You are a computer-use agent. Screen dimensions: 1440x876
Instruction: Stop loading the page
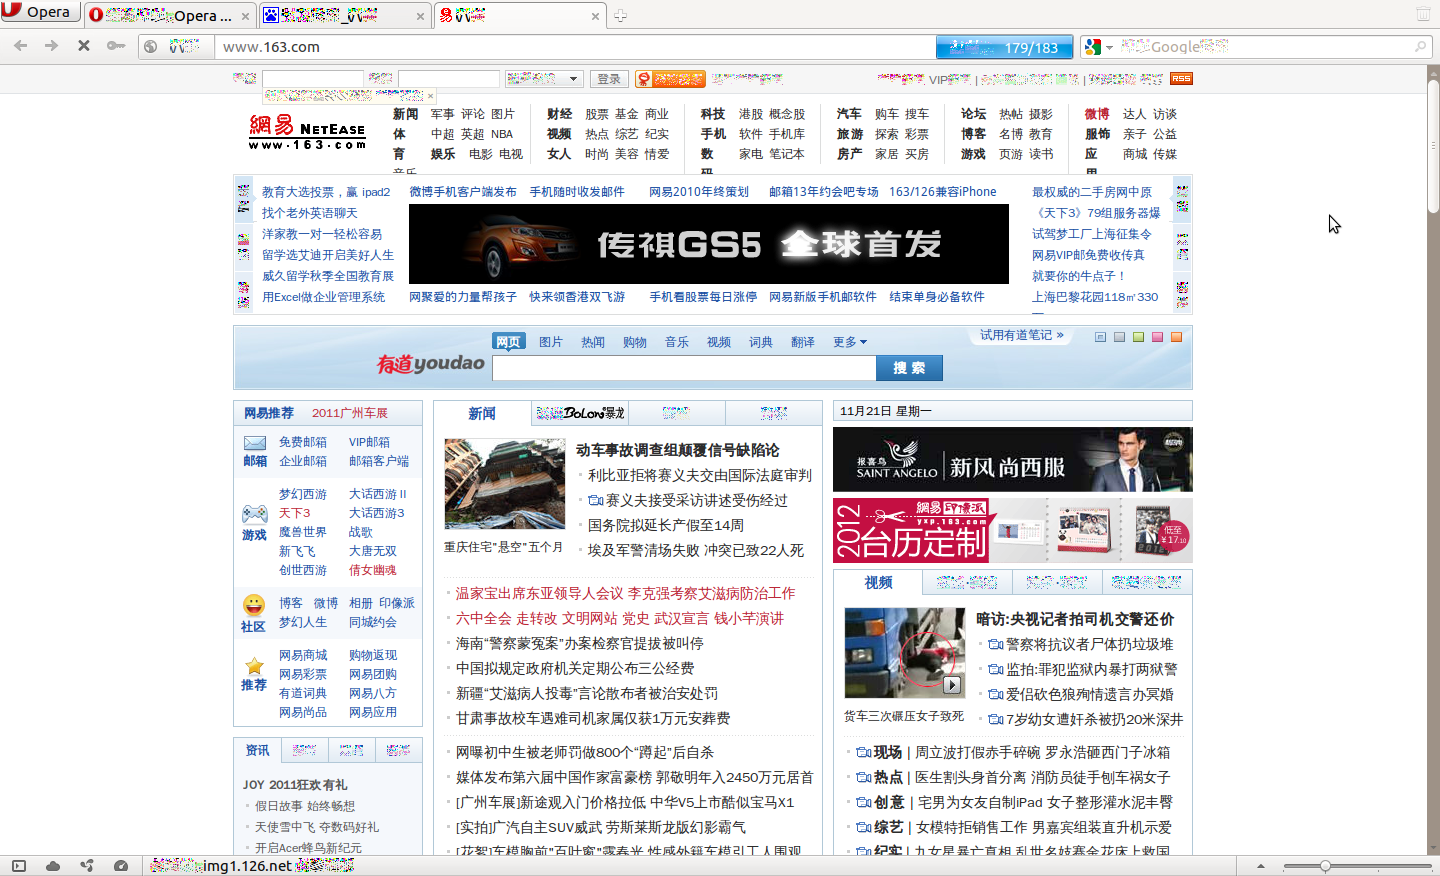click(x=84, y=46)
